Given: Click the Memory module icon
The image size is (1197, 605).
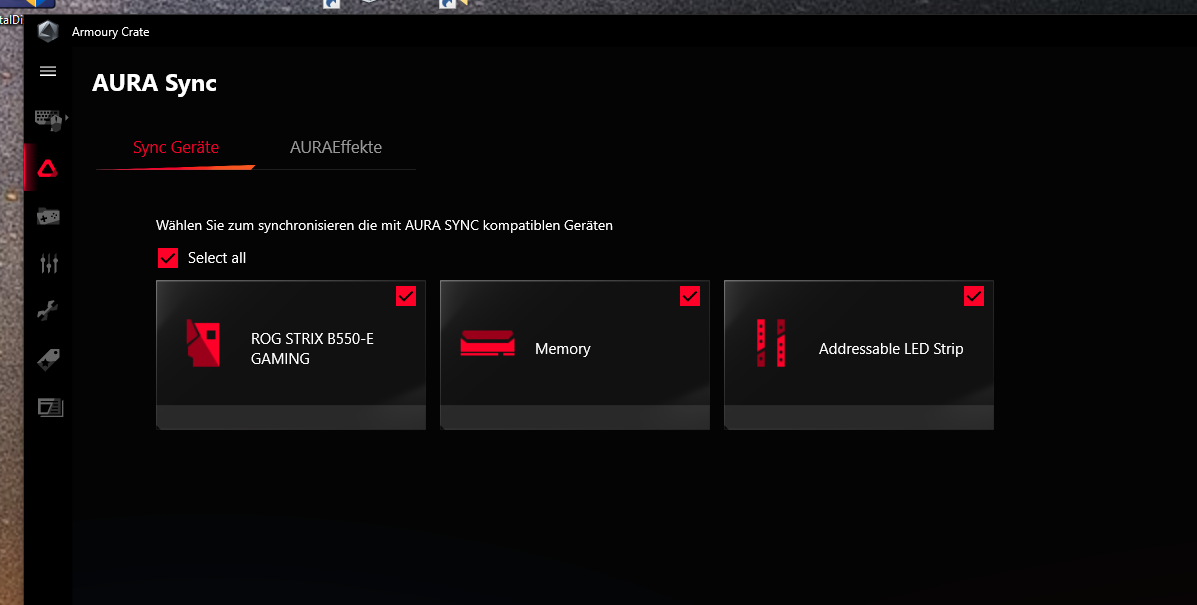Looking at the screenshot, I should coord(487,344).
